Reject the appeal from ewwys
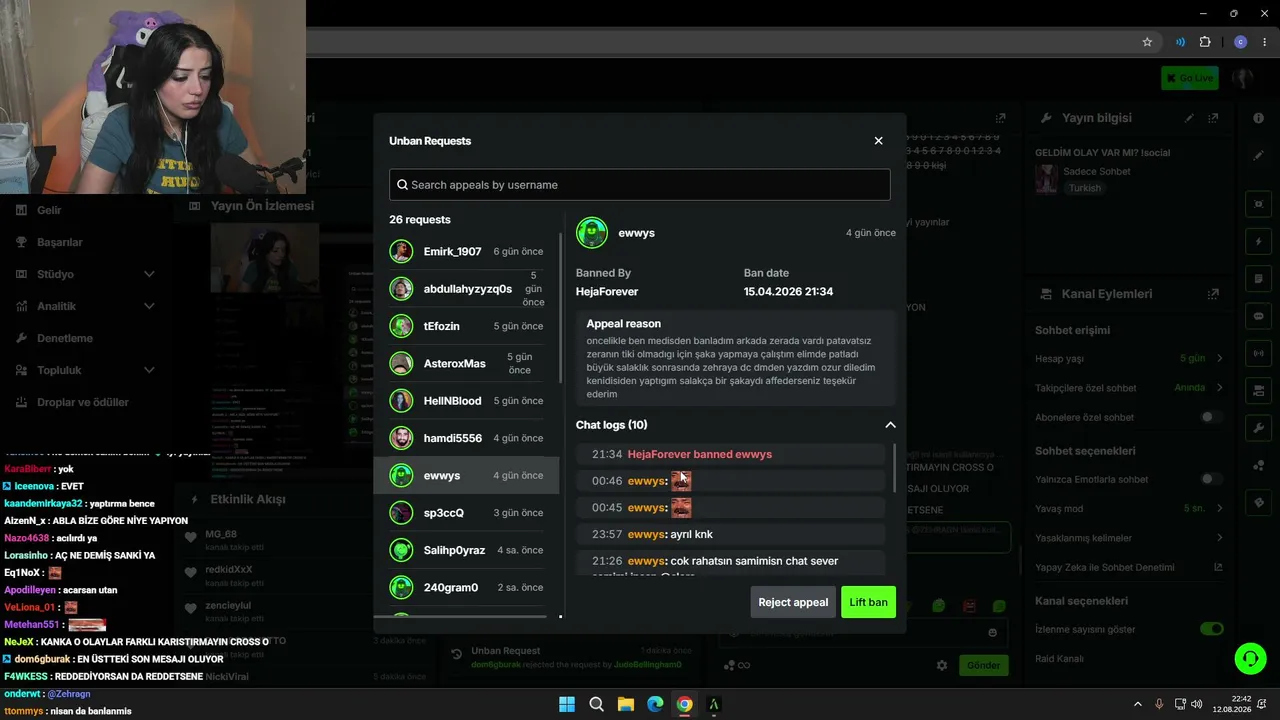1280x720 pixels. pyautogui.click(x=793, y=602)
